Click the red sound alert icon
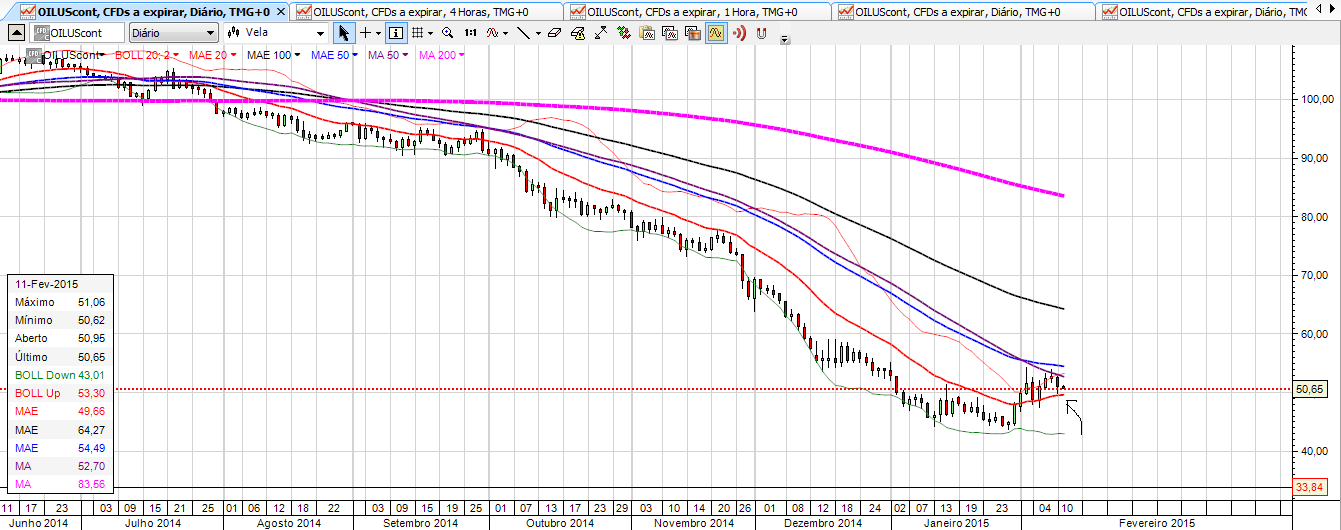The image size is (1341, 530). (739, 33)
